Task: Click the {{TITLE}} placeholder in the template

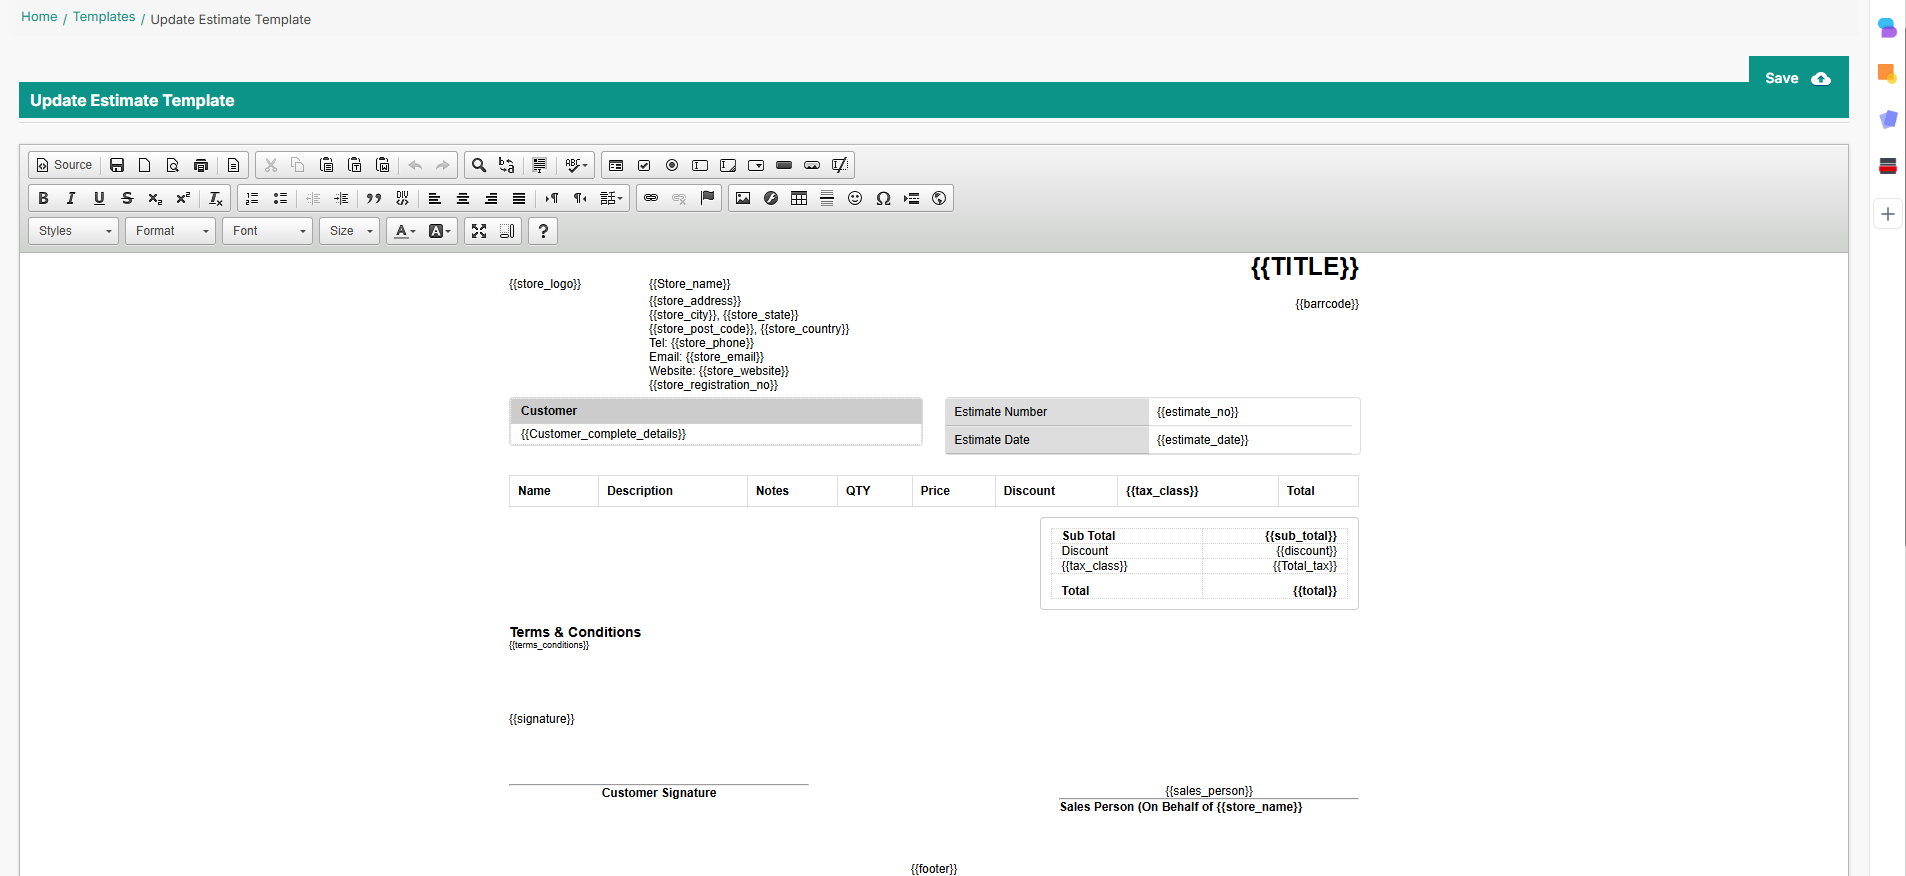Action: 1304,267
